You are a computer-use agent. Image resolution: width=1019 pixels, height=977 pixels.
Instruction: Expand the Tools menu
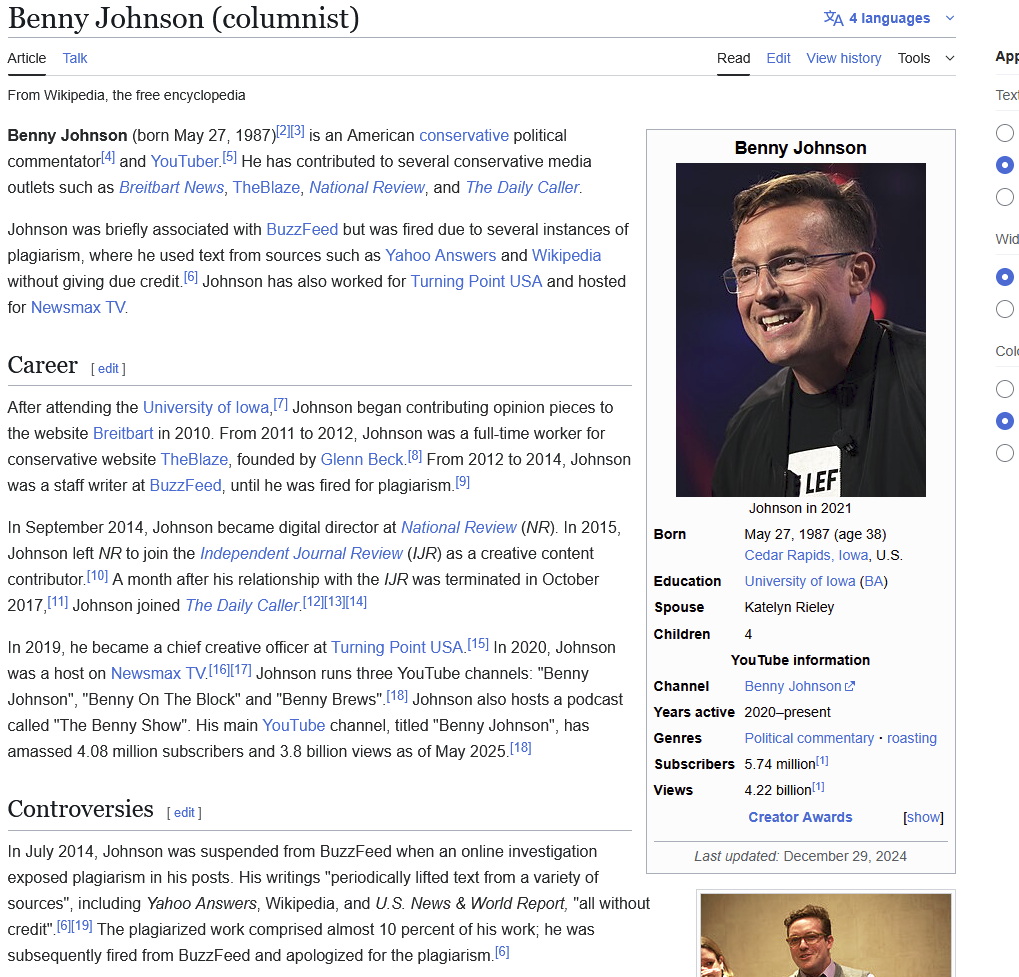pos(926,58)
